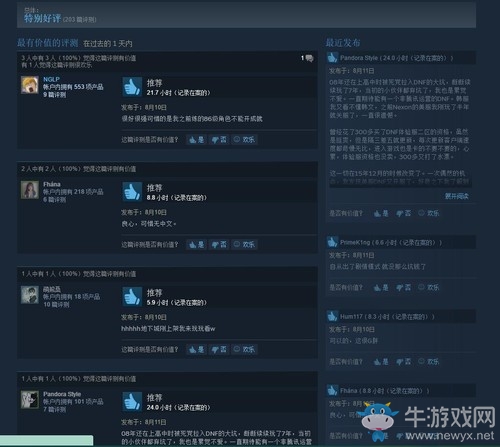Expand Pandora Style's recent review with 展开阅读
The width and height of the screenshot is (500, 447).
457,196
